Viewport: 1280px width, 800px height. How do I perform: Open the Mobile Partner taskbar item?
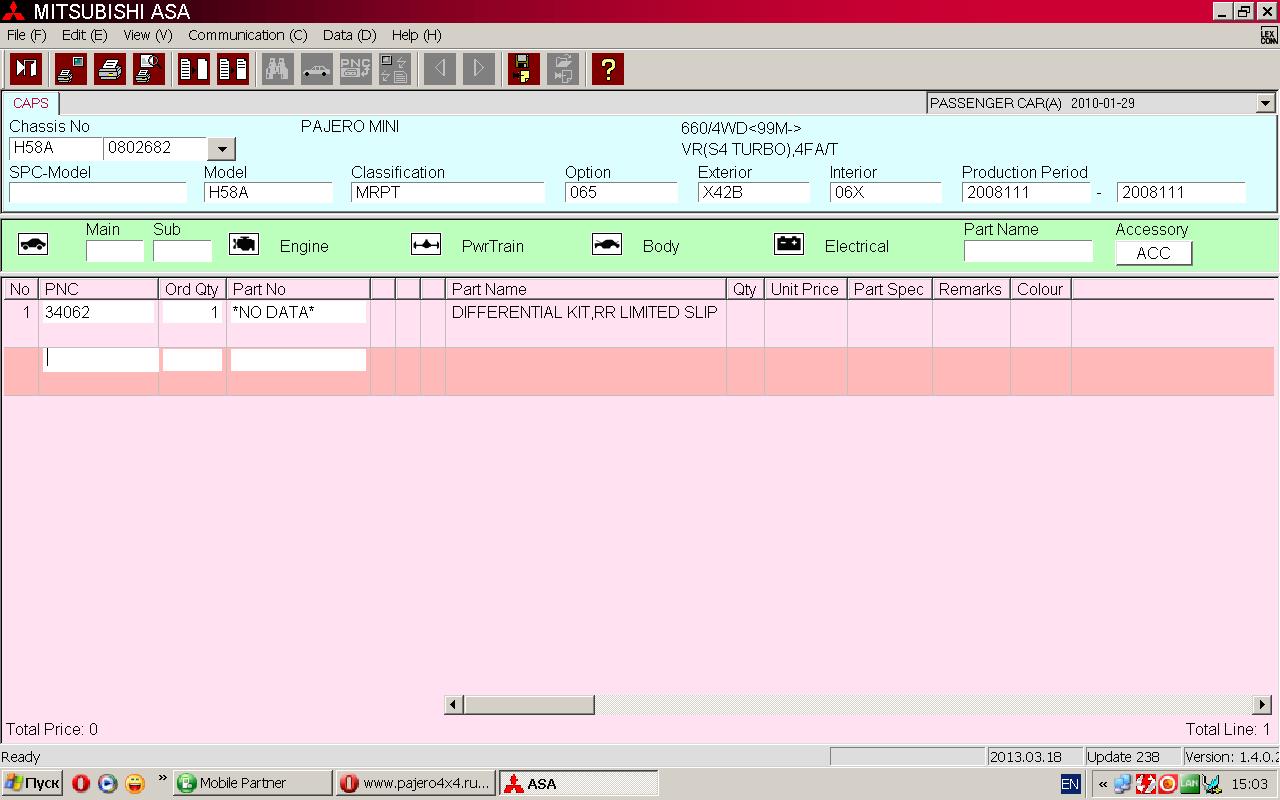pyautogui.click(x=252, y=783)
